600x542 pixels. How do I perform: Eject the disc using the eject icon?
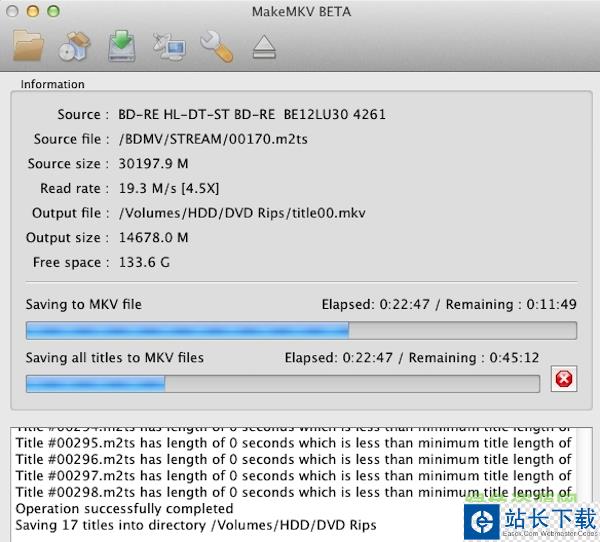click(x=264, y=47)
